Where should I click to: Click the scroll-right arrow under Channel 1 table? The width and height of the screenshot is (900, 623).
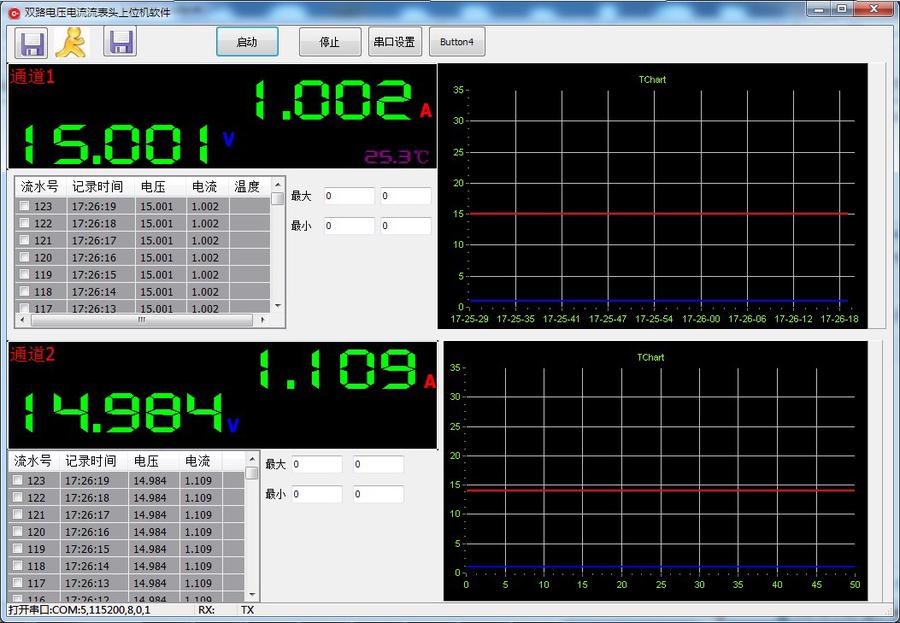(263, 320)
